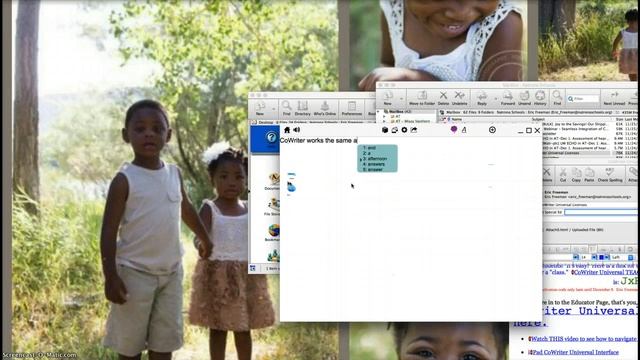Image resolution: width=640 pixels, height=360 pixels.
Task: Click Undelete in the Mailbox toolbar
Action: 460,98
